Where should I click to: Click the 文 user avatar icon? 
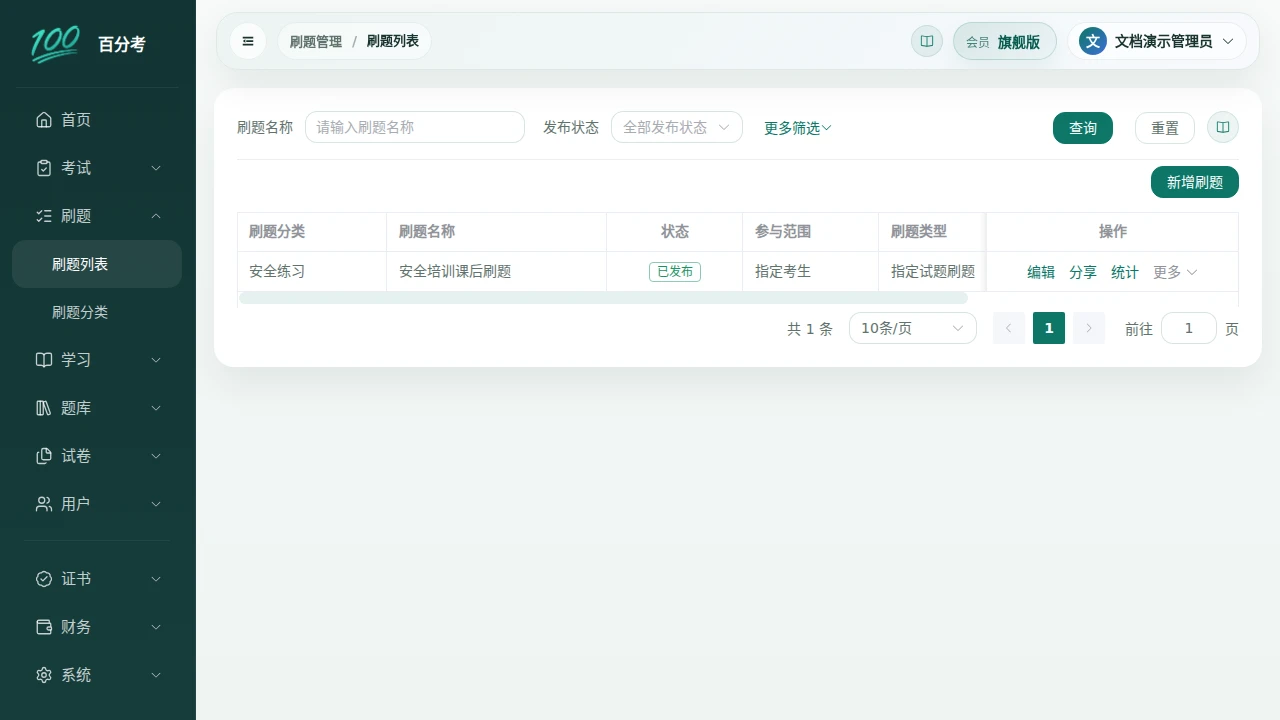tap(1093, 41)
